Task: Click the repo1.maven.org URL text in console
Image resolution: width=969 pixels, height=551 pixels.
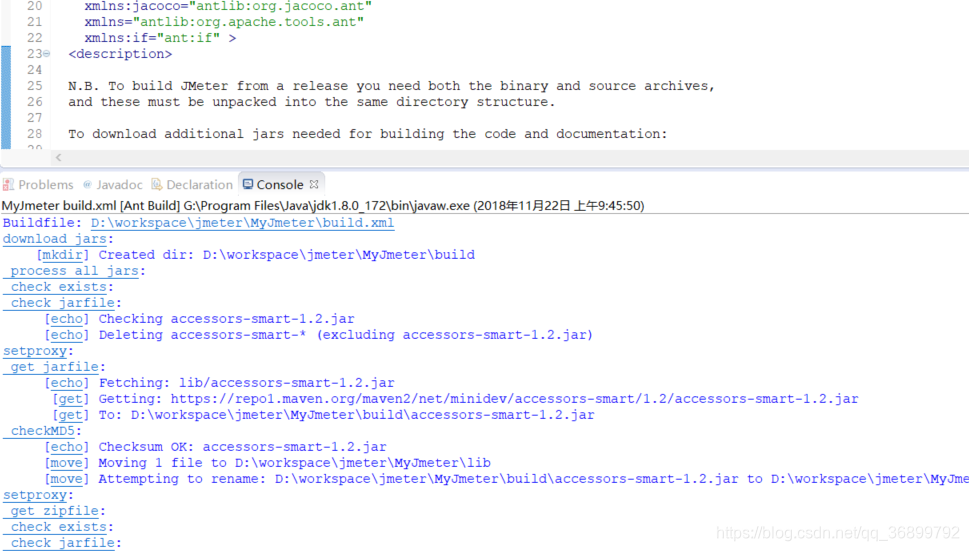Action: coord(514,400)
